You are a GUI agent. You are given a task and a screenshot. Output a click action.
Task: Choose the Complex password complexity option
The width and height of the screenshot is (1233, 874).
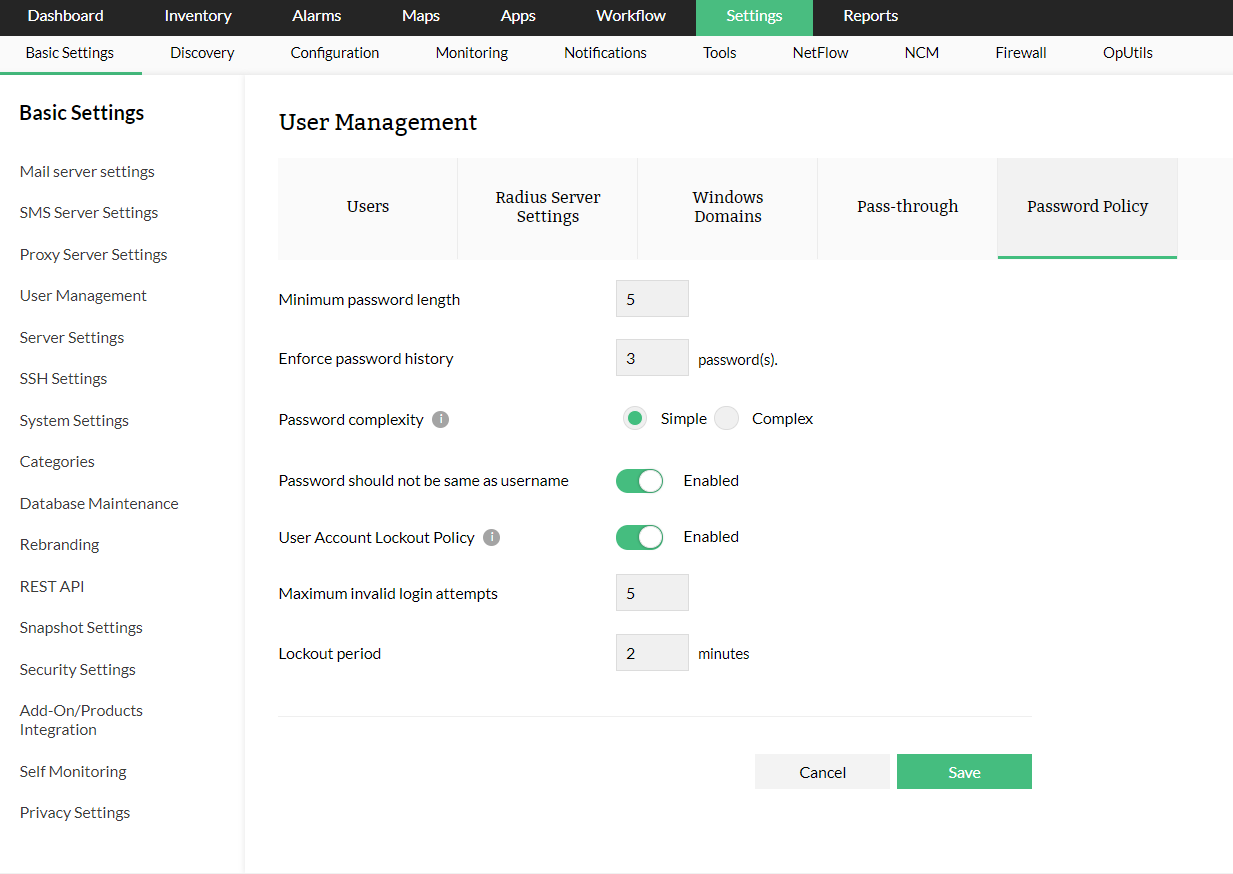[727, 419]
